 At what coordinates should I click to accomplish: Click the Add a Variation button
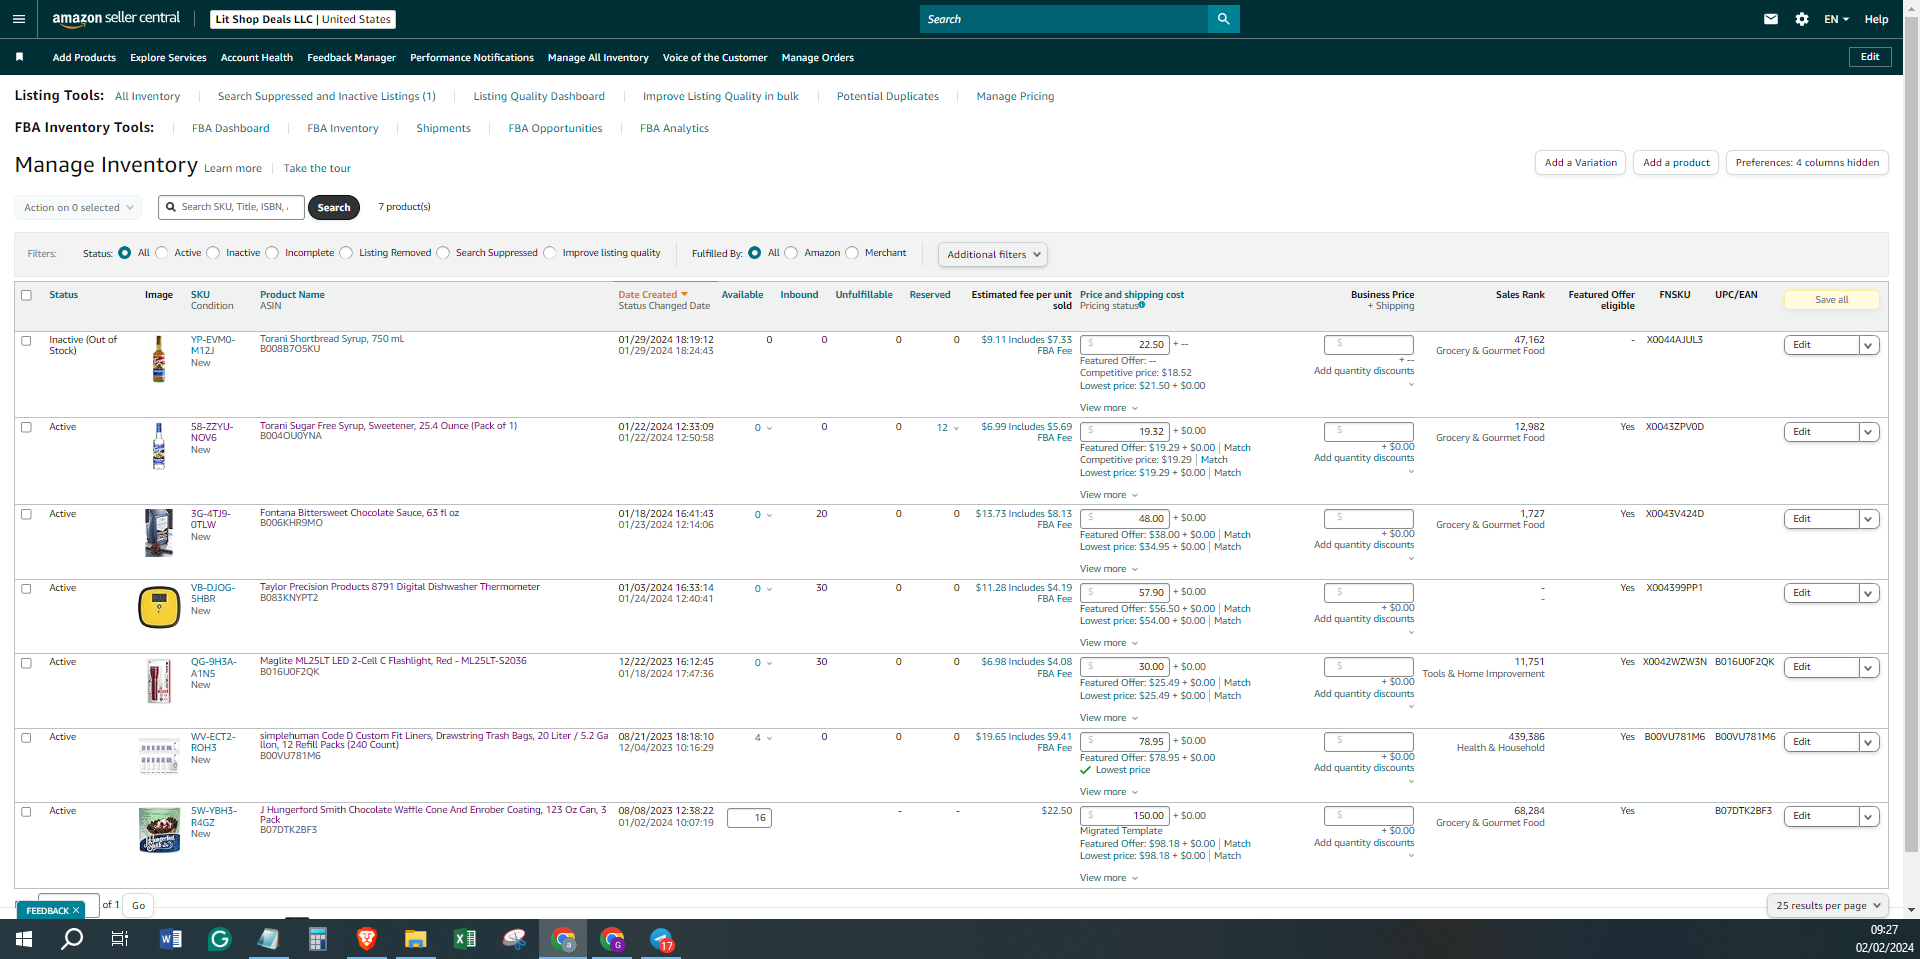point(1580,163)
